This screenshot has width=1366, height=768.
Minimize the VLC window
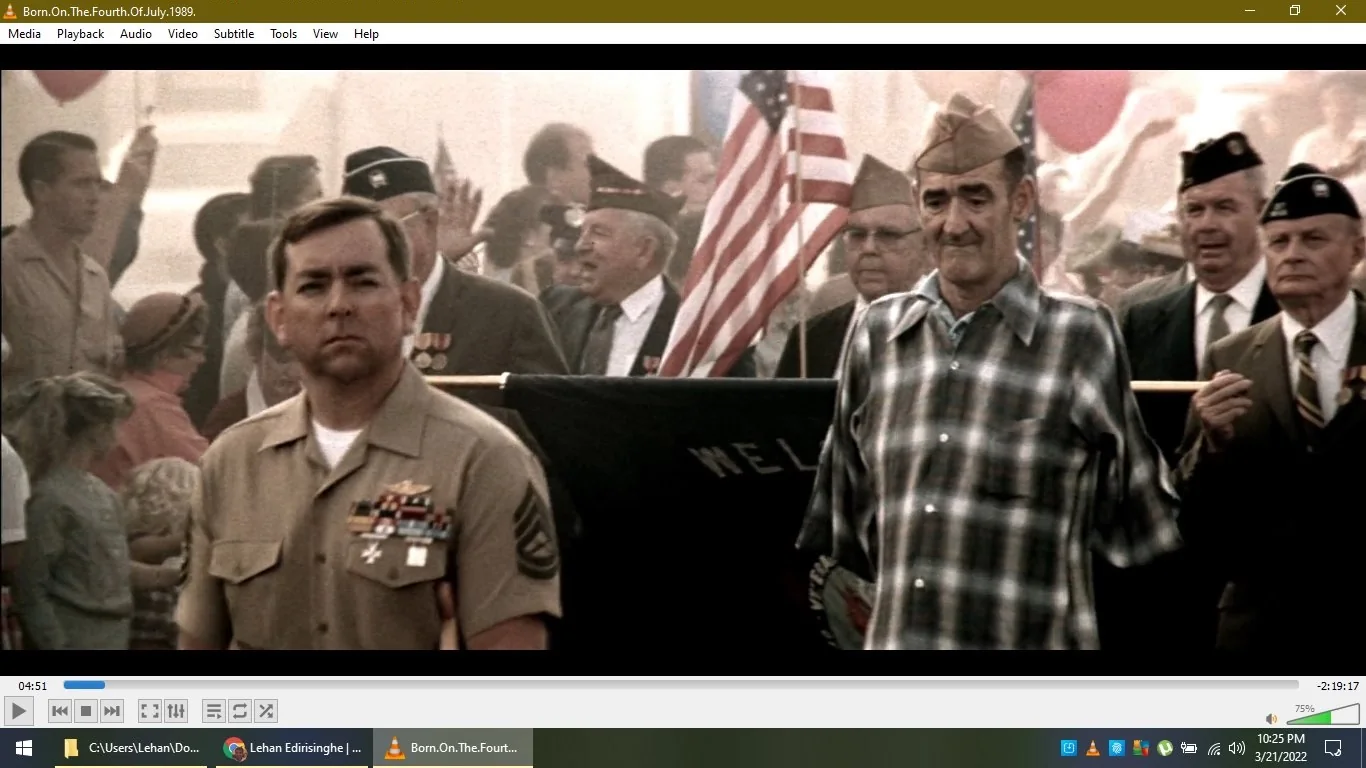1249,11
